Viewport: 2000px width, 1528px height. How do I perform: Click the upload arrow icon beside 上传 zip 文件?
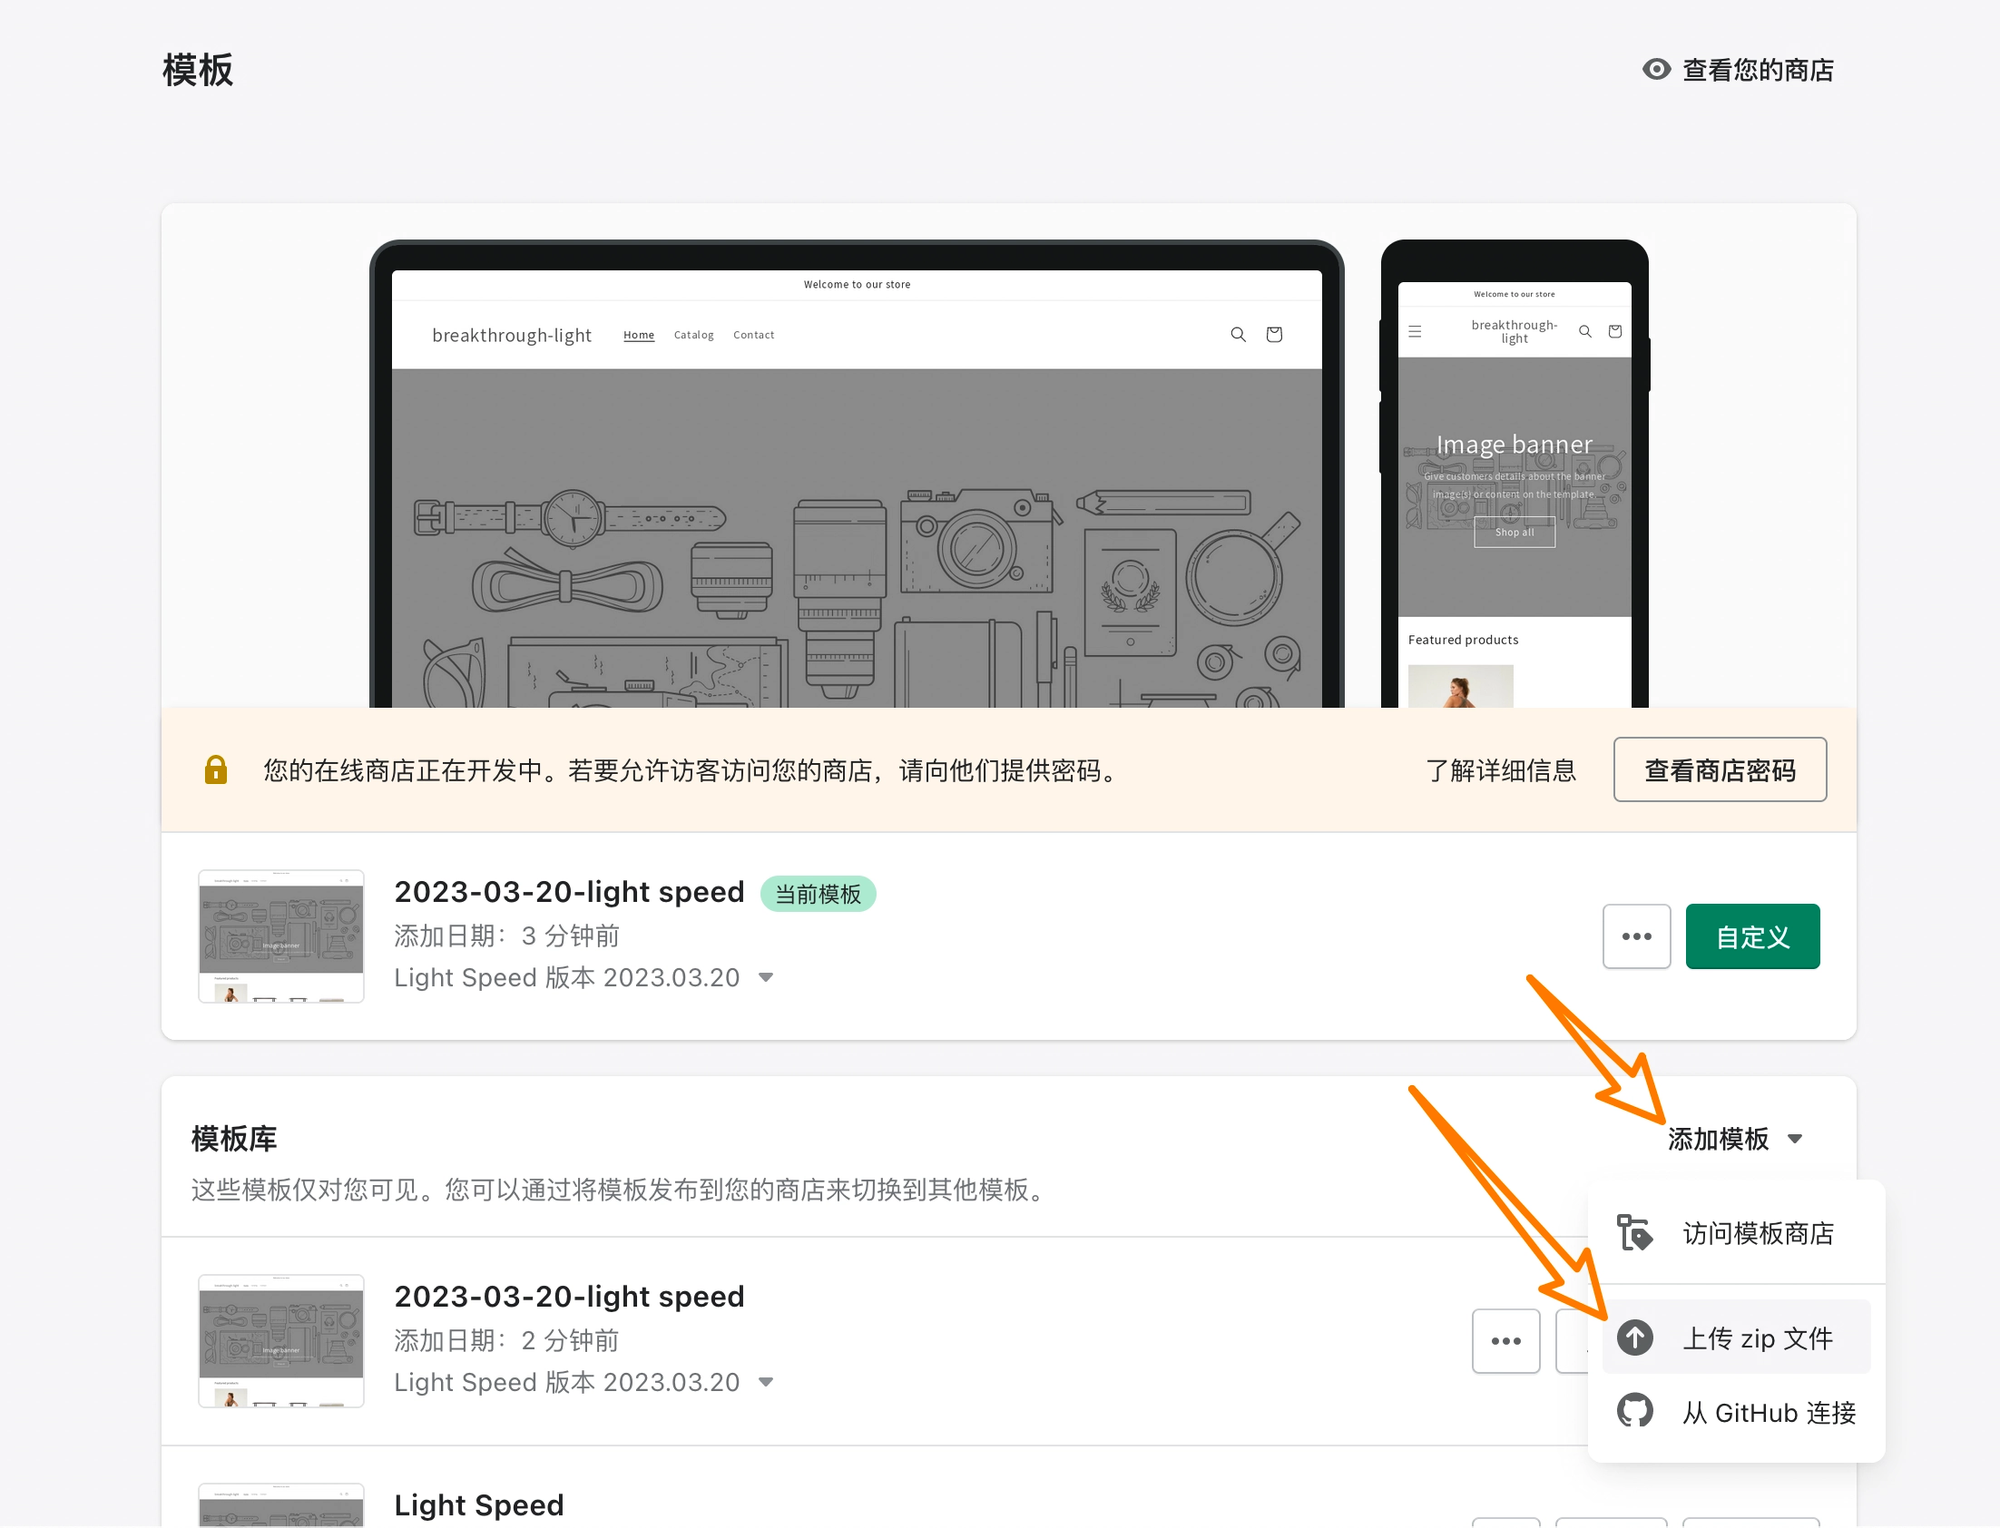point(1636,1337)
